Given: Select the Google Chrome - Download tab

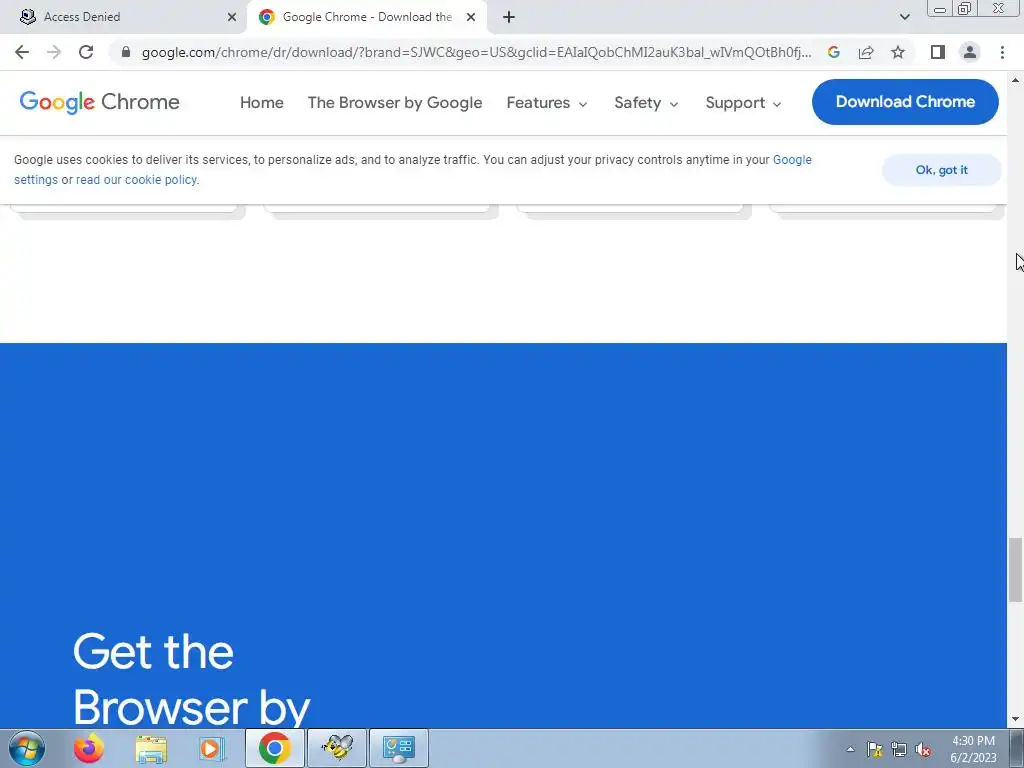Looking at the screenshot, I should 366,17.
